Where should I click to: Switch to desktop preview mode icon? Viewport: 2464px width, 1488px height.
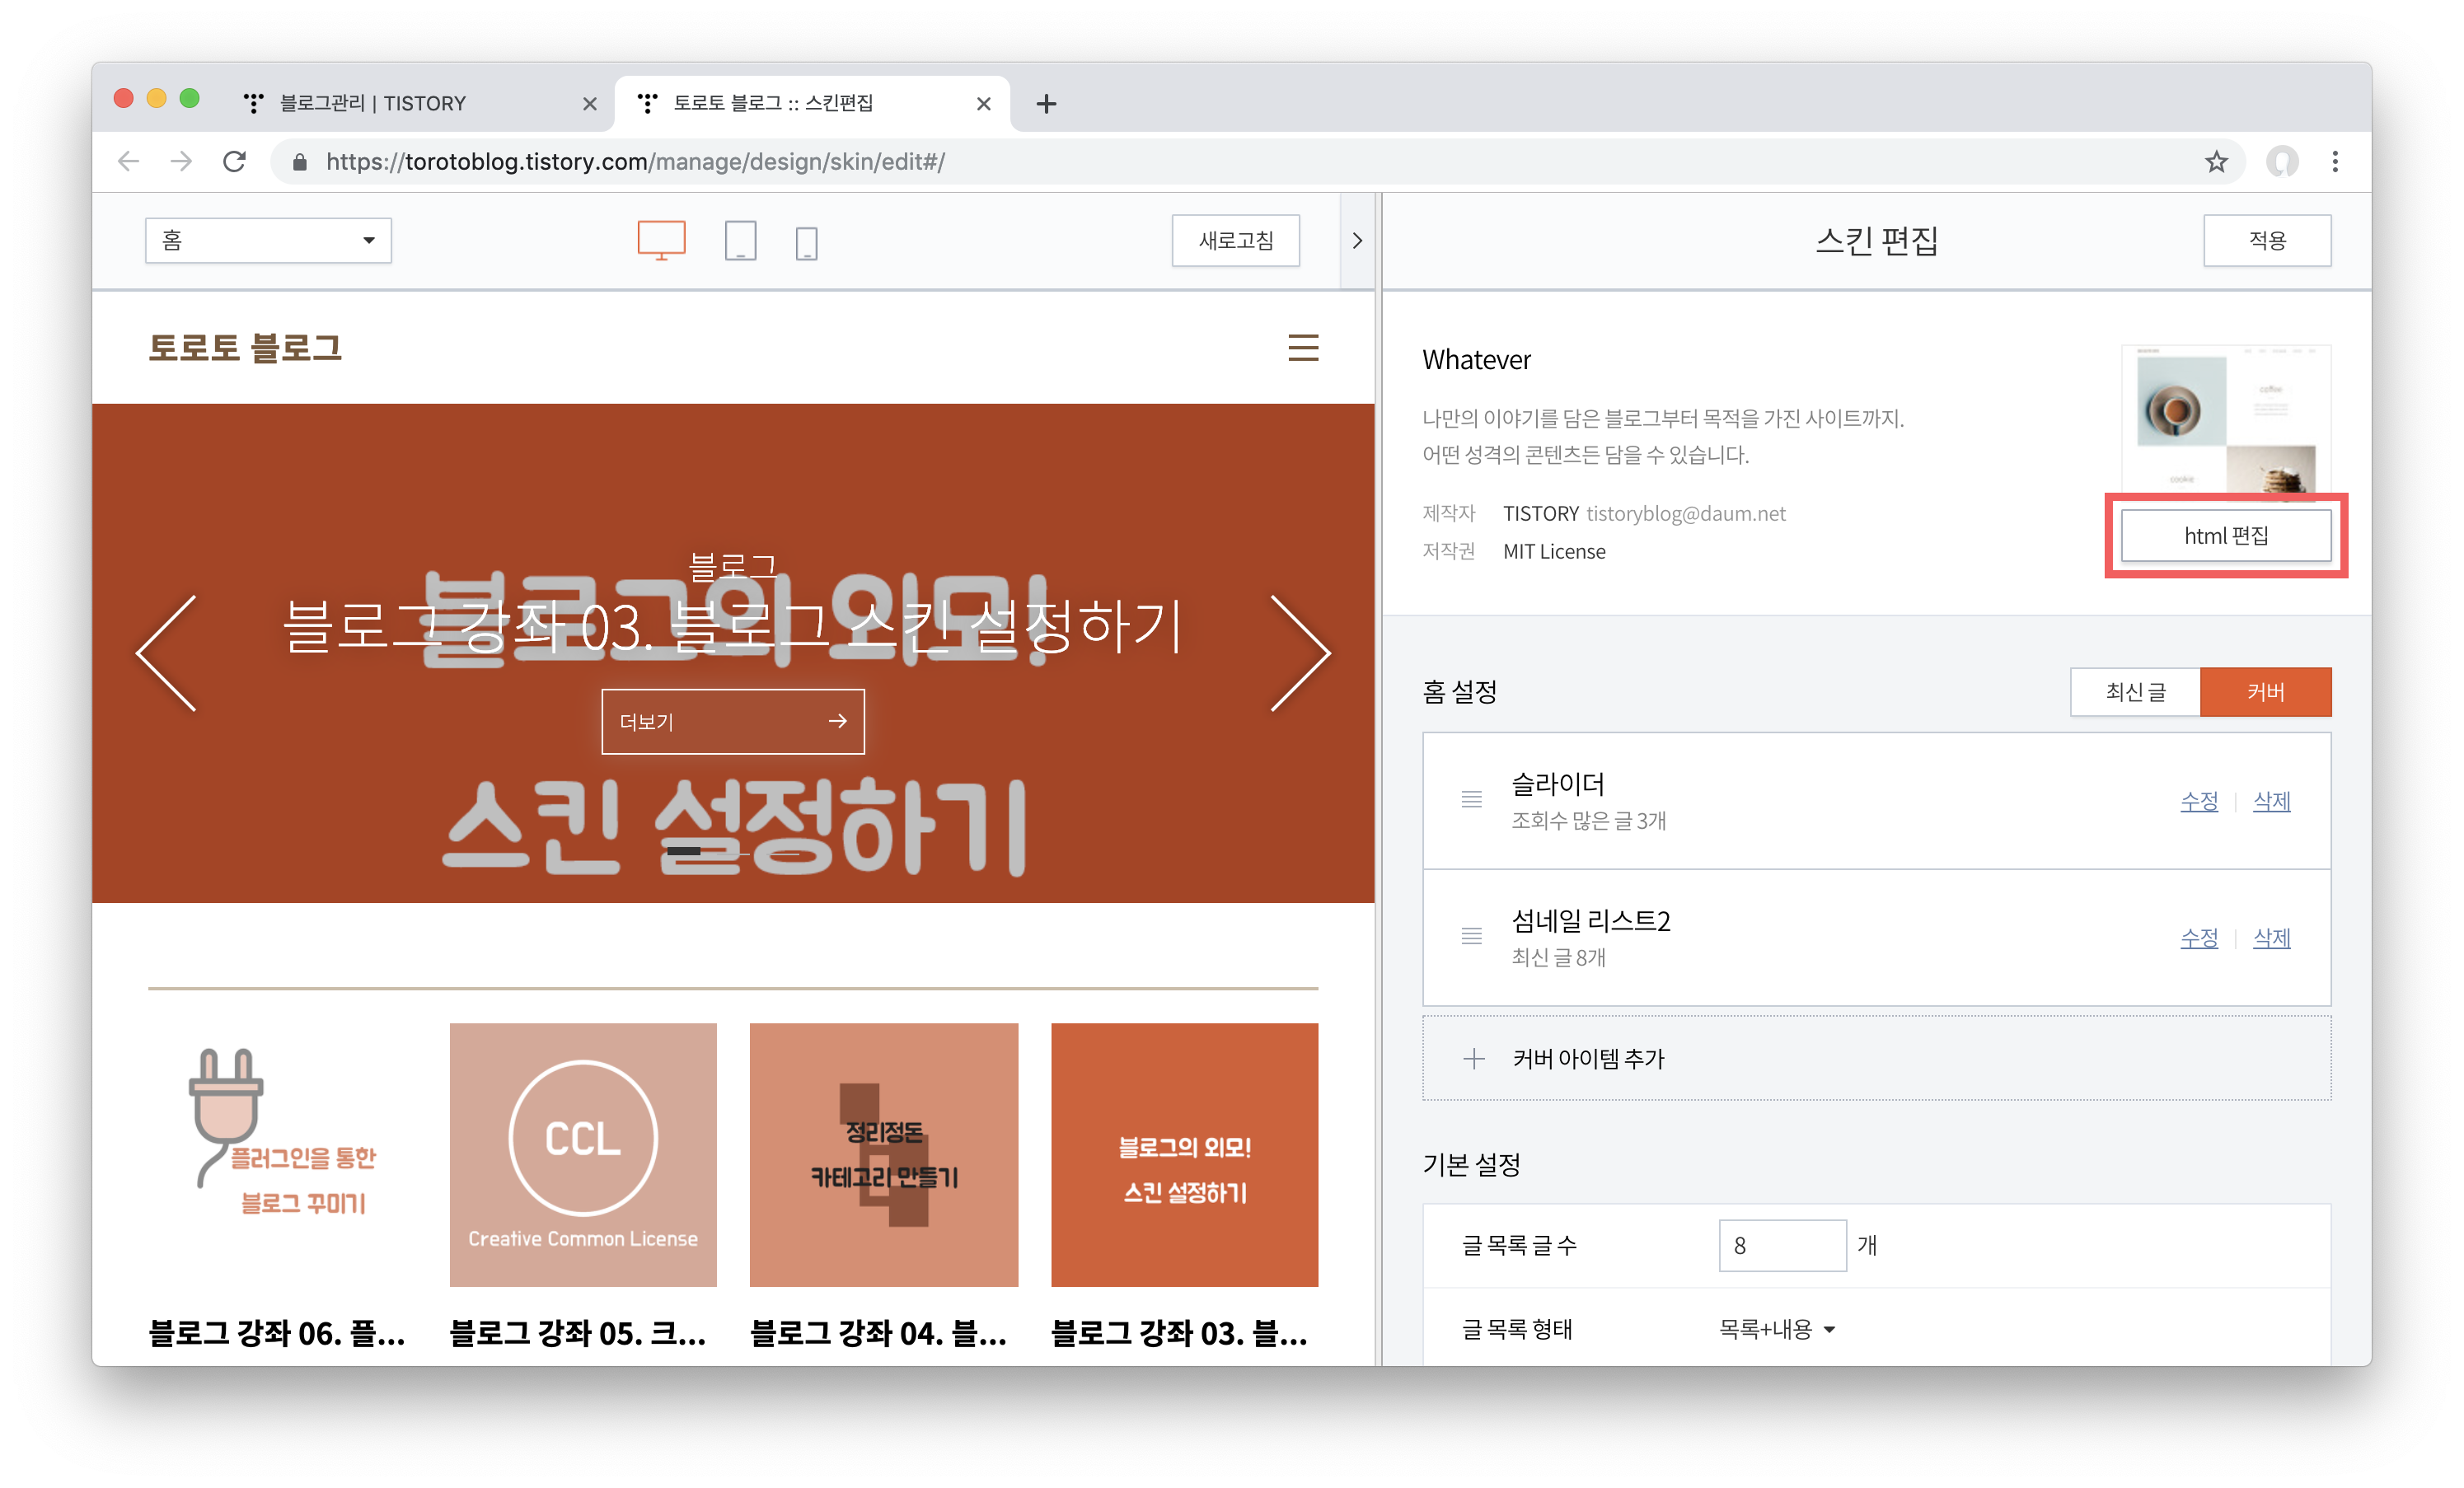(x=661, y=240)
